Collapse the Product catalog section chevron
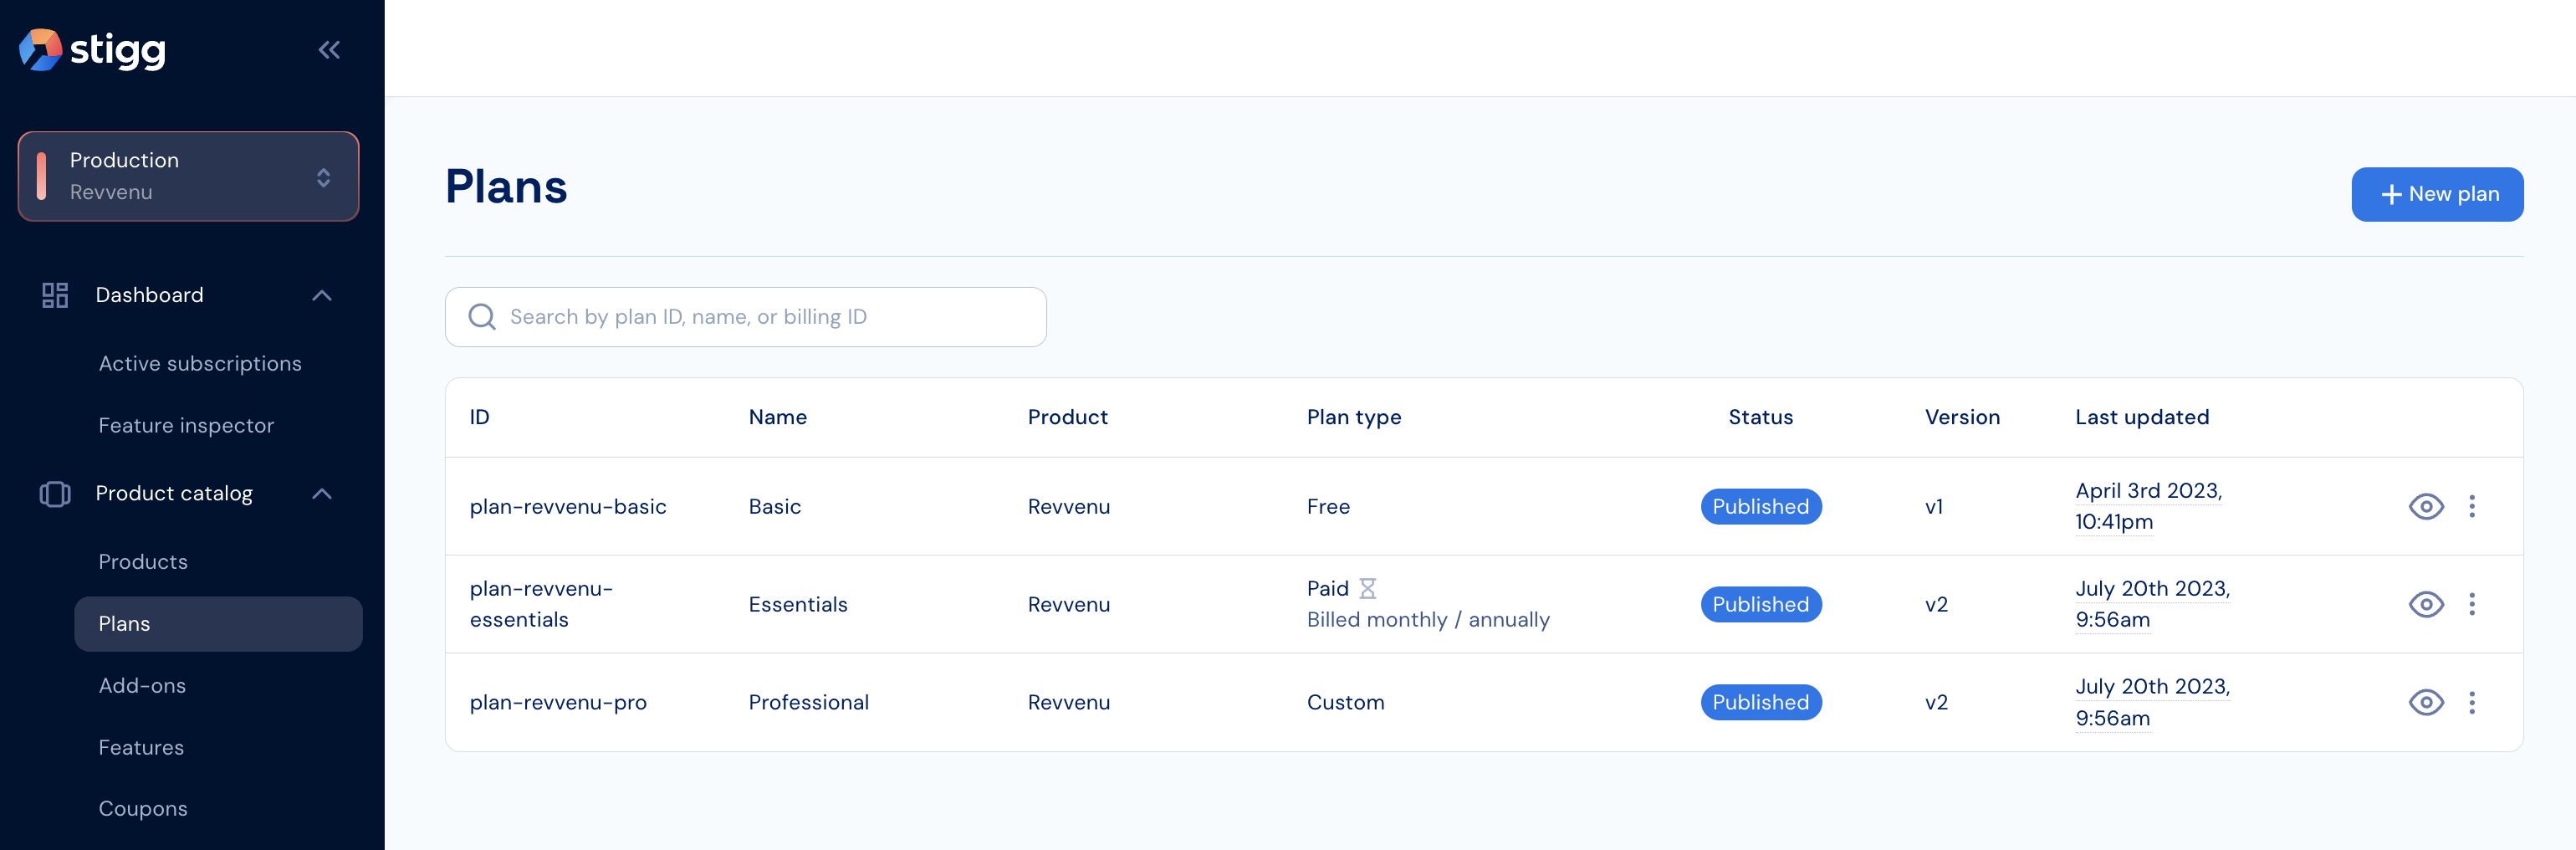2576x850 pixels. 322,494
